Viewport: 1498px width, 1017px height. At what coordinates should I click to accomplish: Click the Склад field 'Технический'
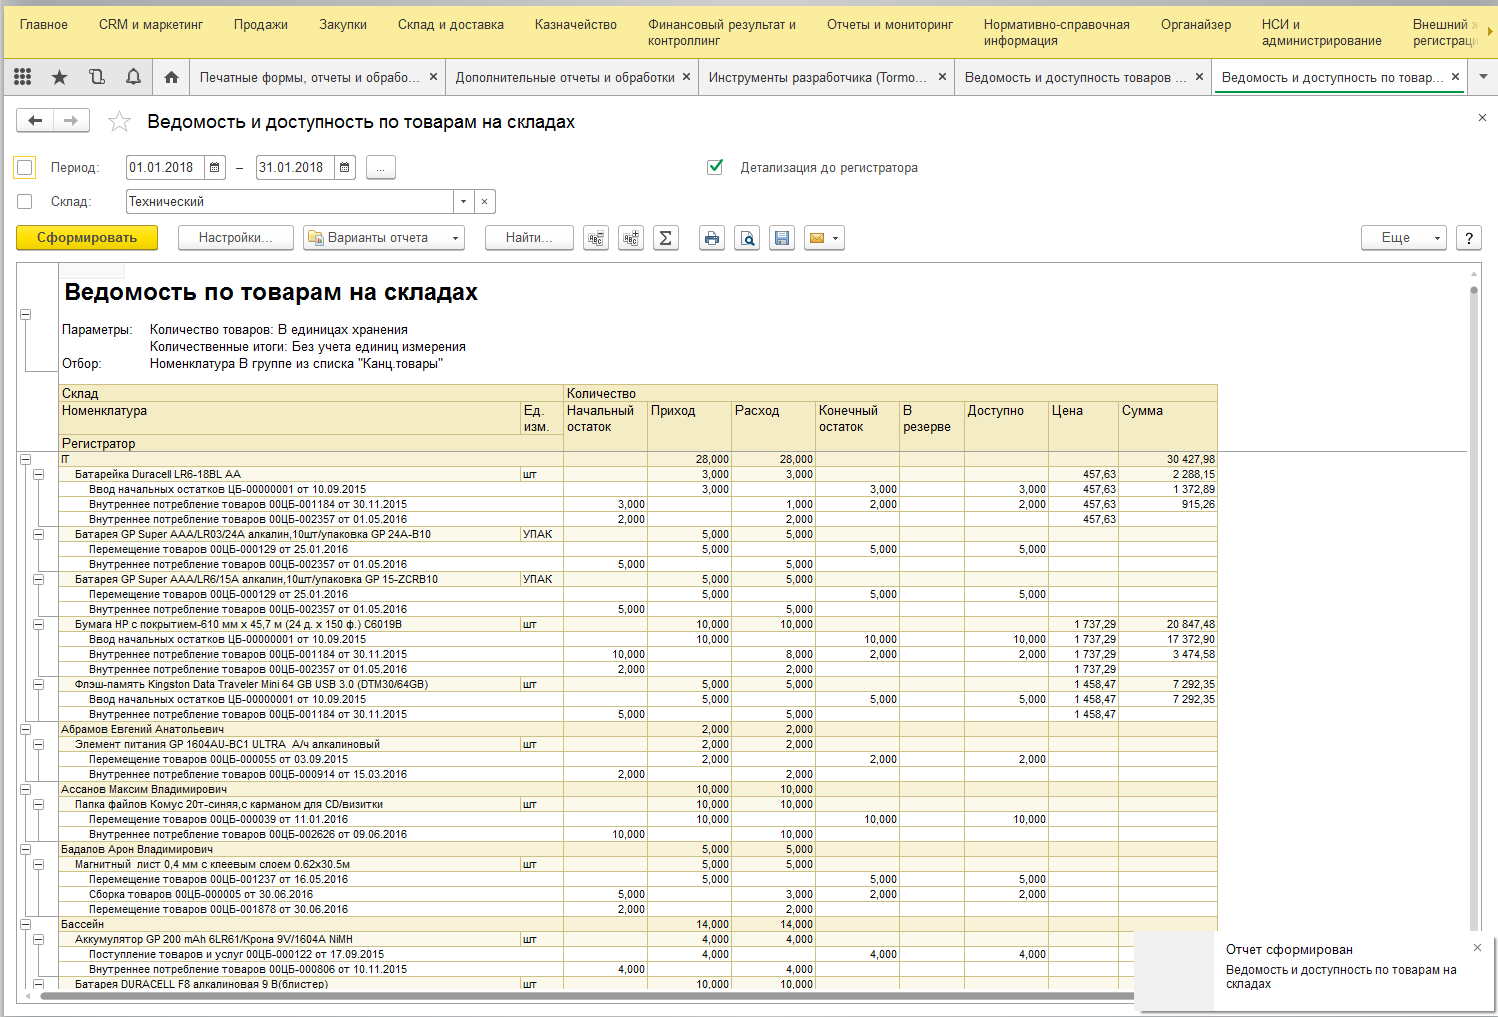[290, 202]
